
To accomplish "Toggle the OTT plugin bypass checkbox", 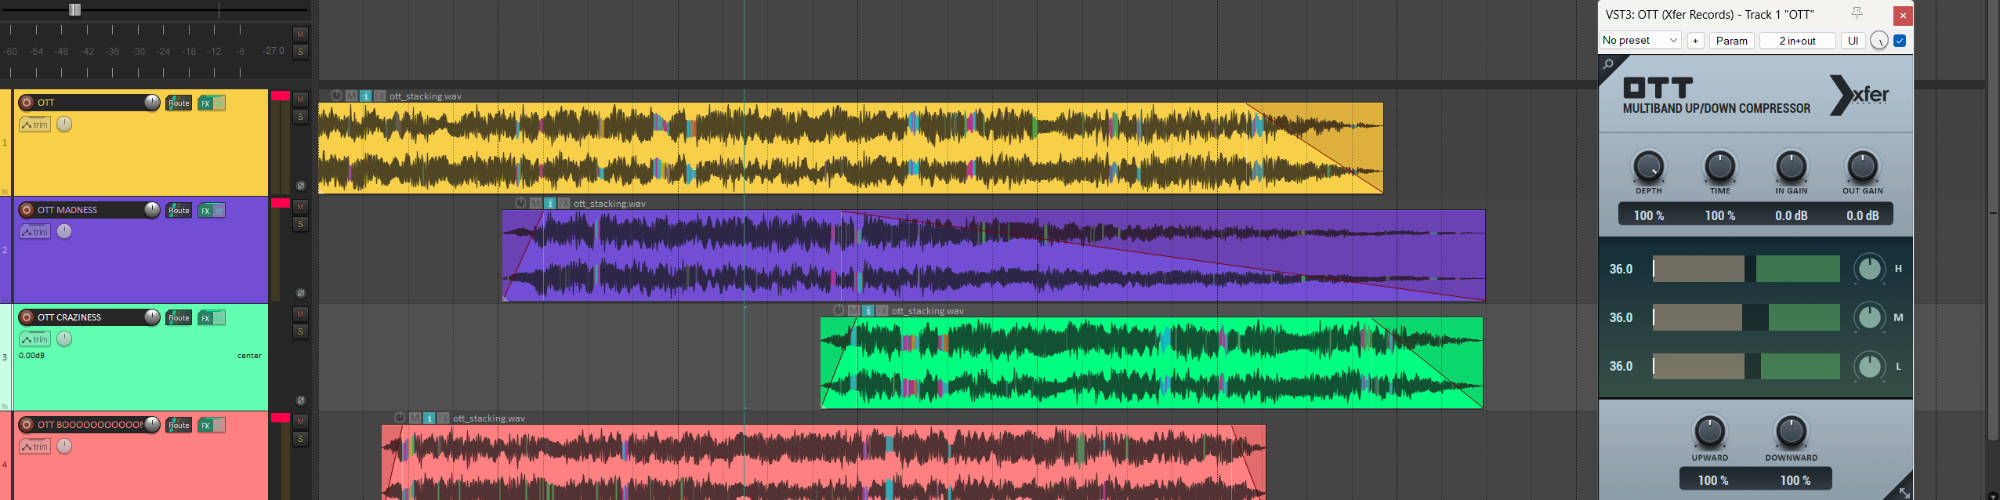I will (x=1900, y=41).
